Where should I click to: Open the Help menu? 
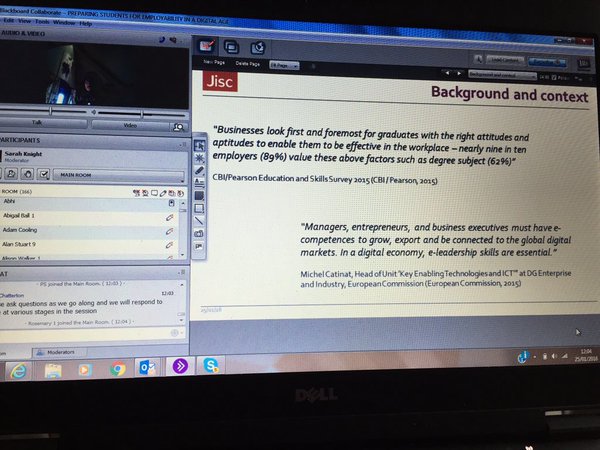point(85,23)
